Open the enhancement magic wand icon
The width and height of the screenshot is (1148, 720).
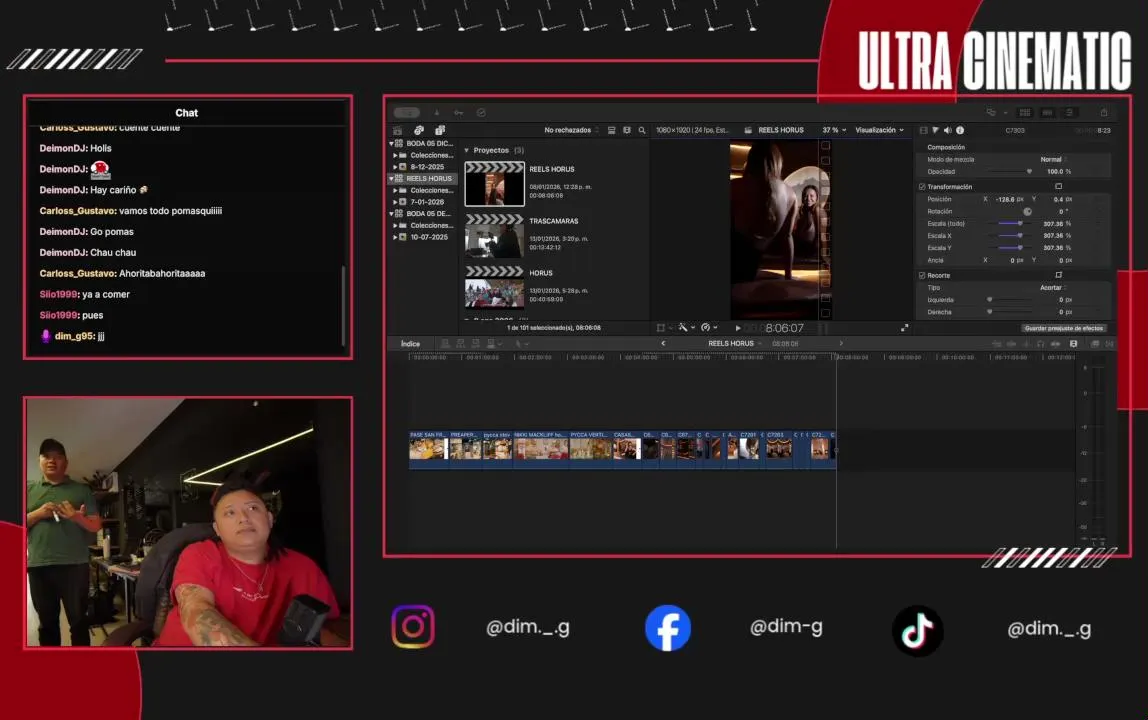(x=682, y=328)
